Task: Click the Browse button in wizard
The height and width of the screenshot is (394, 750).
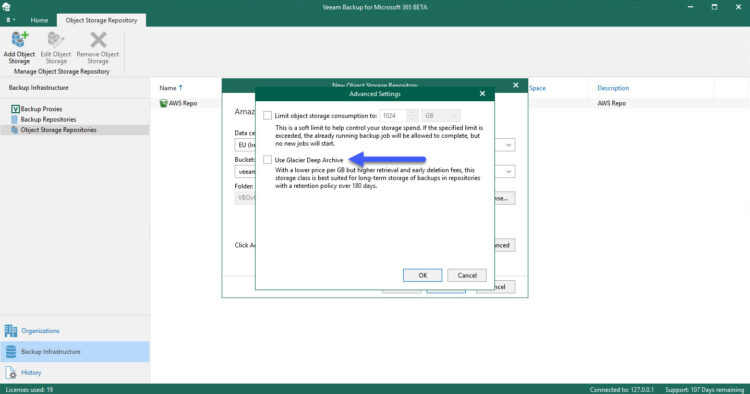Action: [x=504, y=198]
